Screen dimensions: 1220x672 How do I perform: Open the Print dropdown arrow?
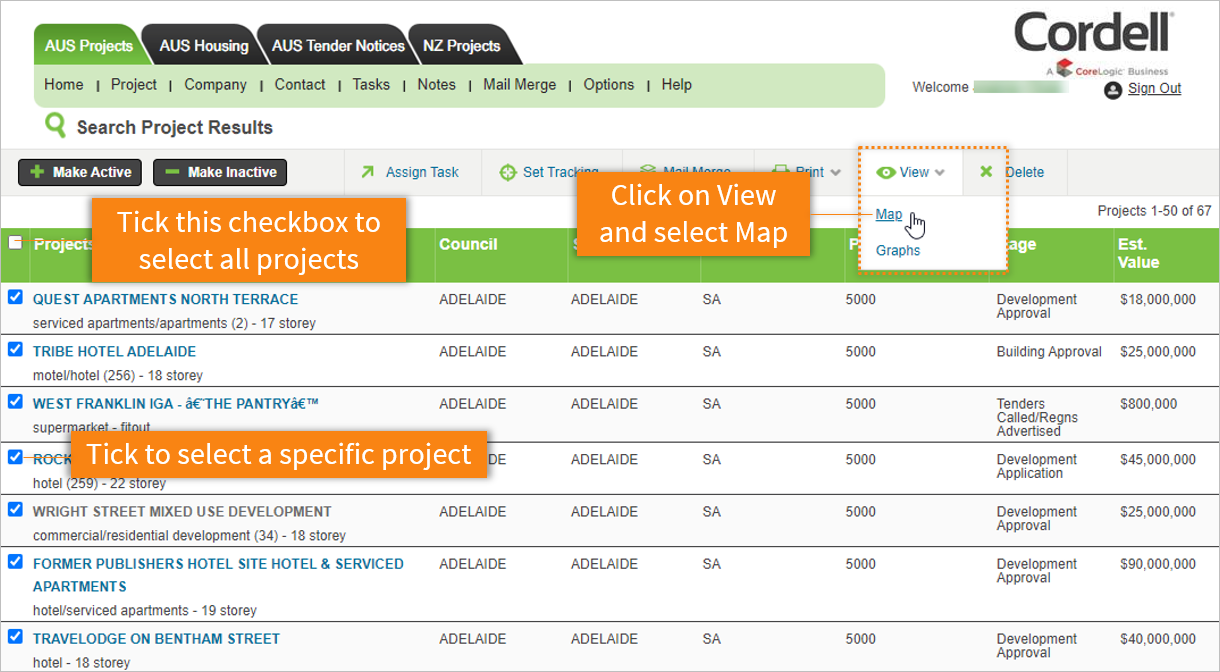[x=835, y=173]
